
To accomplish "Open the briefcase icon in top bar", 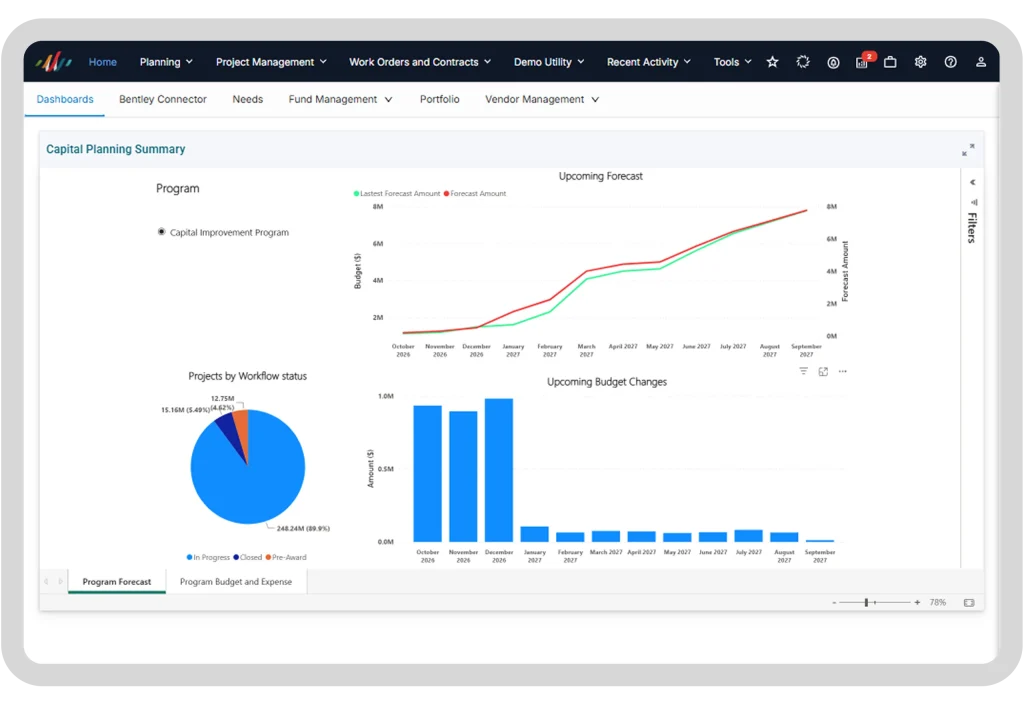I will (x=890, y=62).
